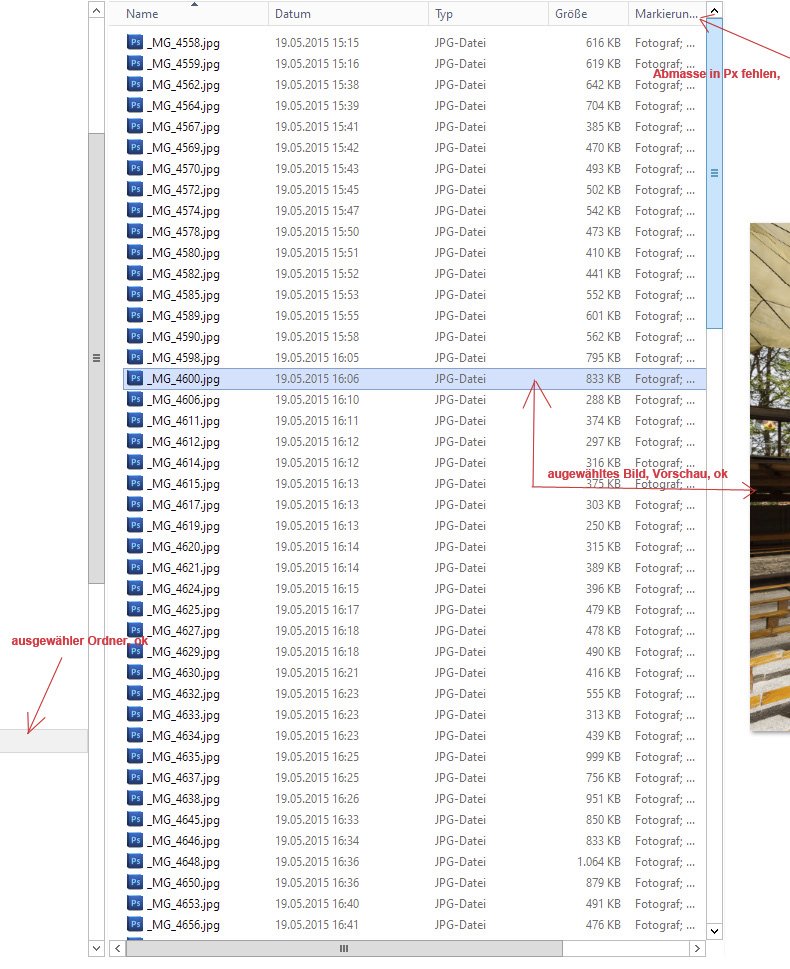
Task: Select the Ps icon of _MG_4567.jpg
Action: (135, 126)
